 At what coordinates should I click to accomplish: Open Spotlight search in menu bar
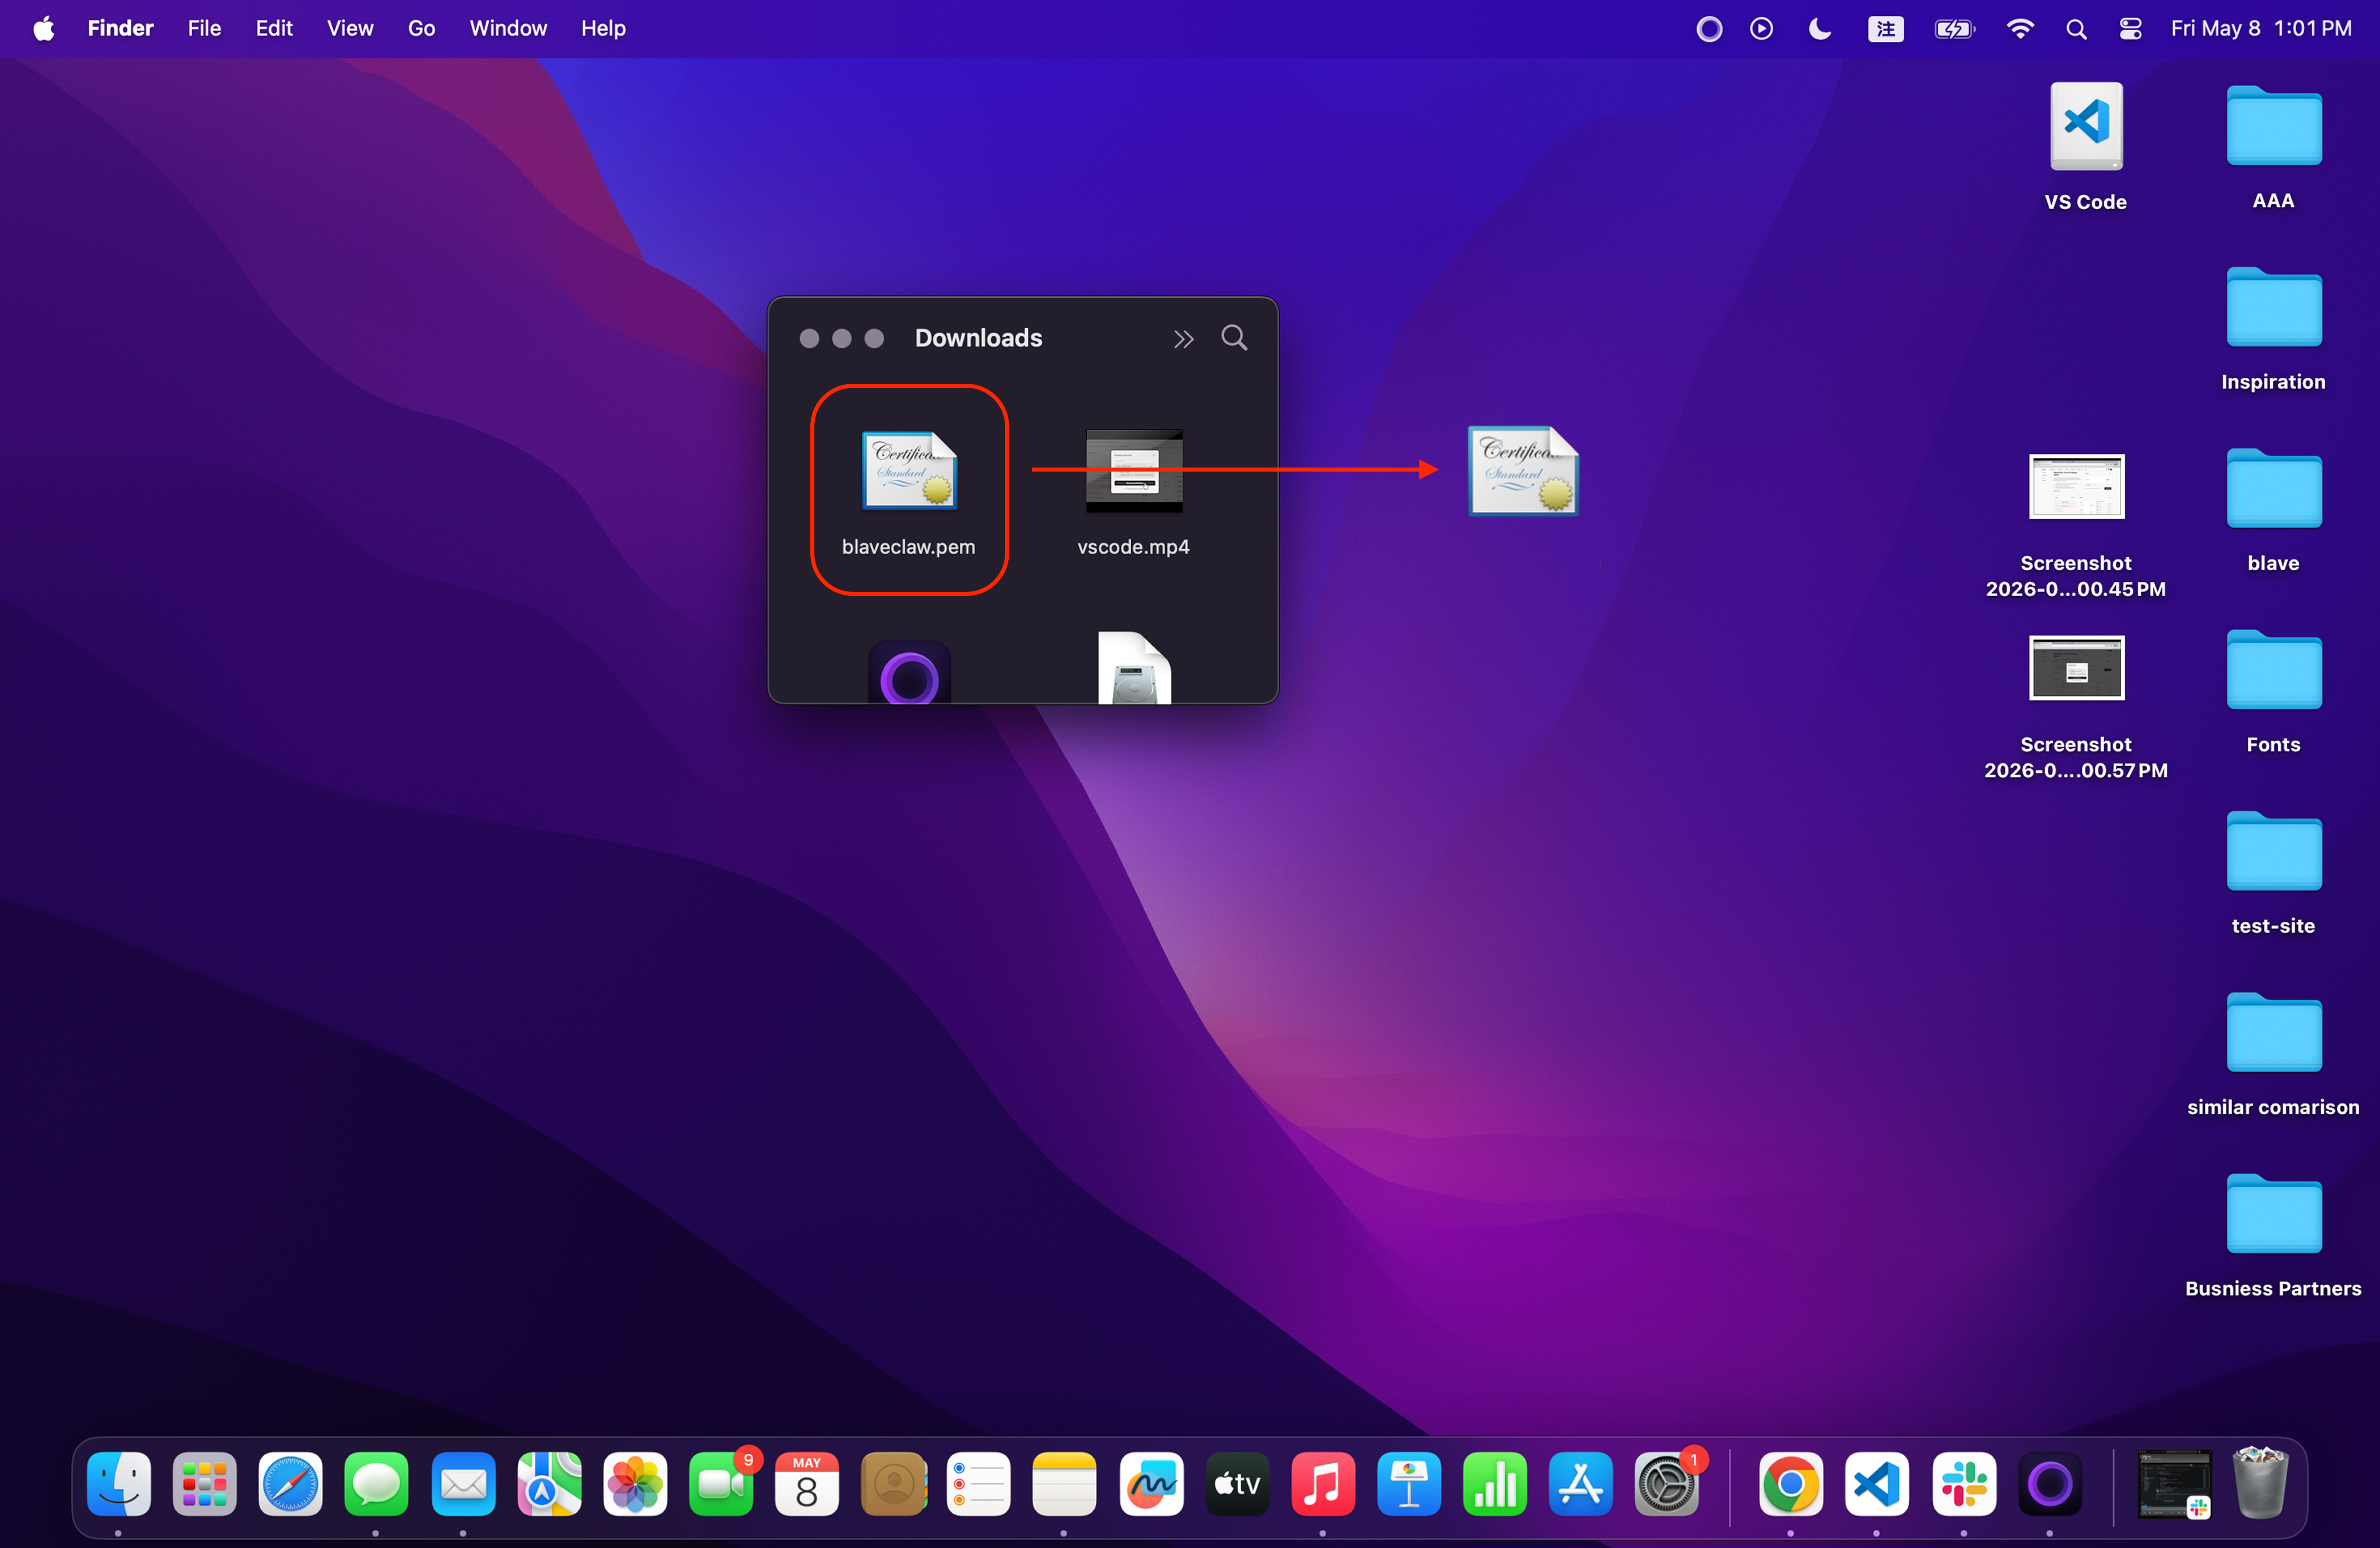[2076, 29]
